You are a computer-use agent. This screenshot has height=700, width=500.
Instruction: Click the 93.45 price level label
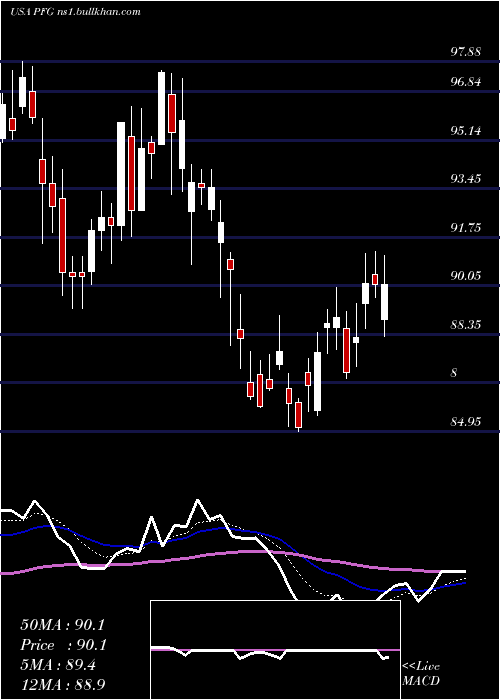(x=466, y=179)
